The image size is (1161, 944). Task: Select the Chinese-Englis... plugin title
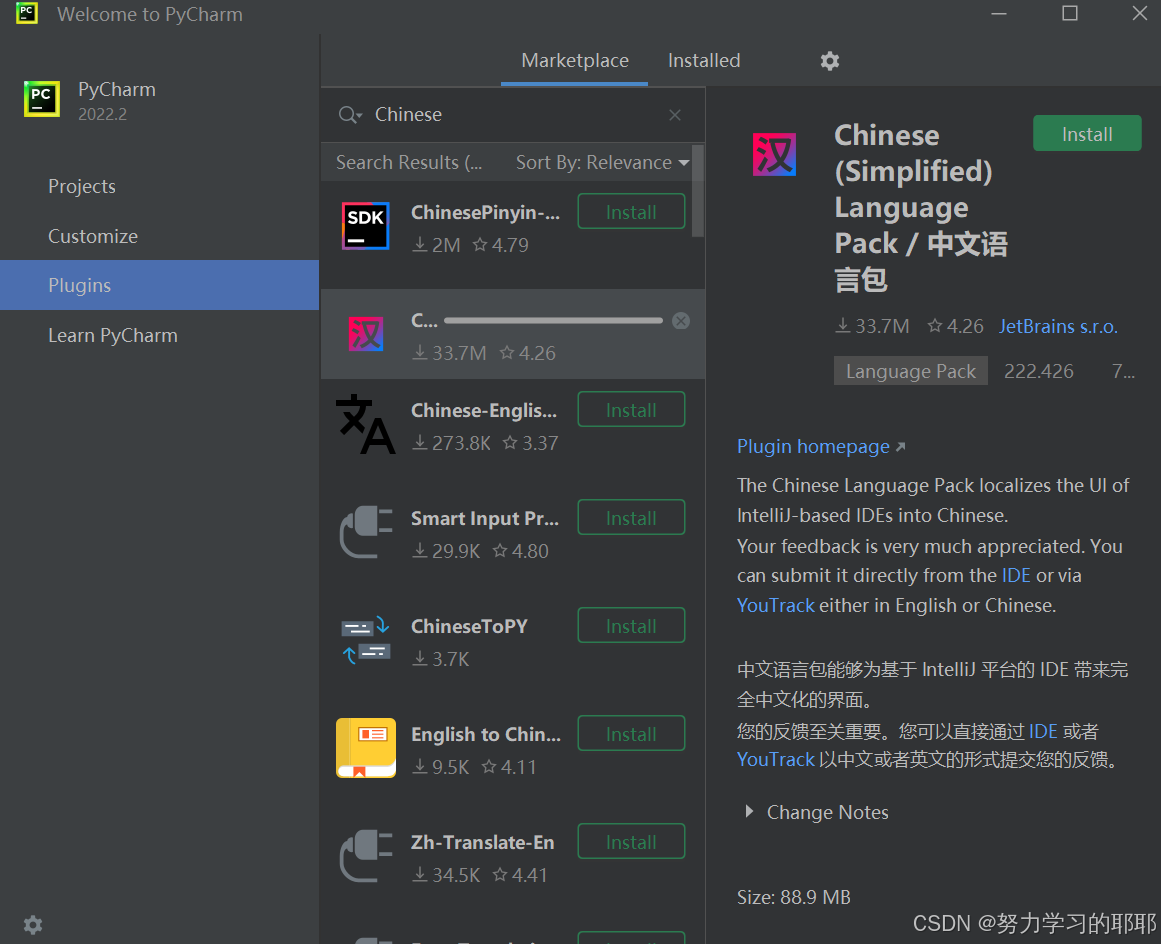pos(484,410)
